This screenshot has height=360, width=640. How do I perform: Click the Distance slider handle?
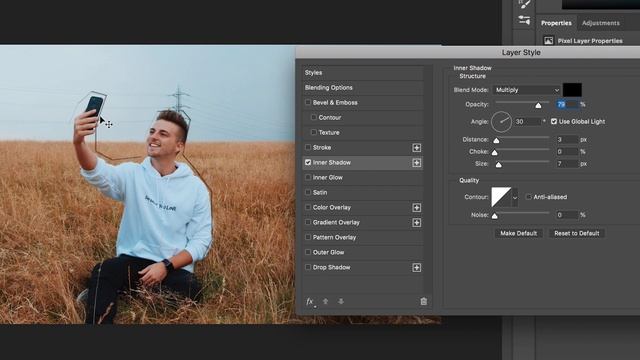496,140
